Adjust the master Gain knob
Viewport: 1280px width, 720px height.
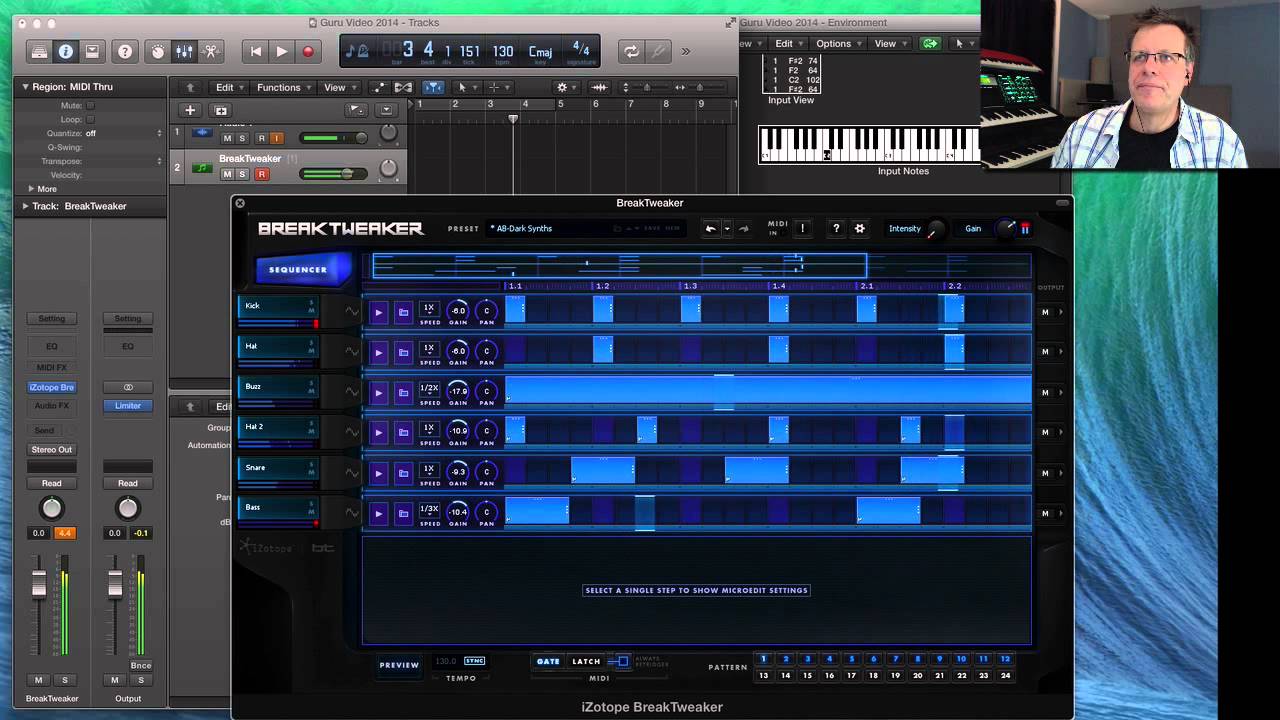click(1008, 228)
